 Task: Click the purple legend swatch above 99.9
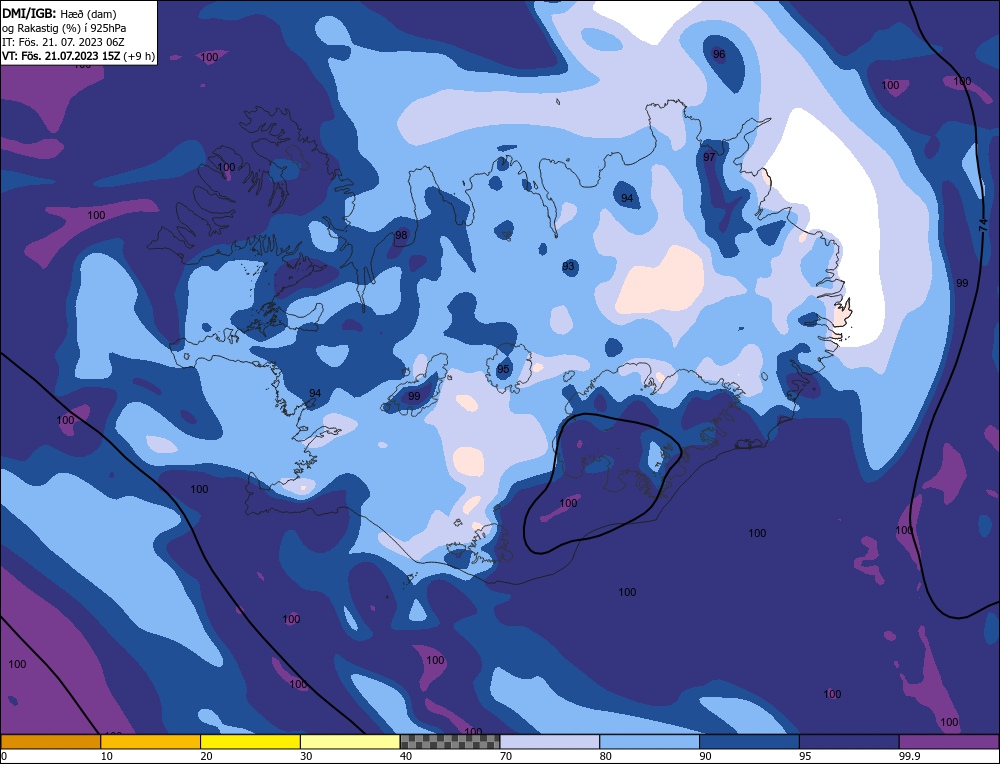point(949,742)
